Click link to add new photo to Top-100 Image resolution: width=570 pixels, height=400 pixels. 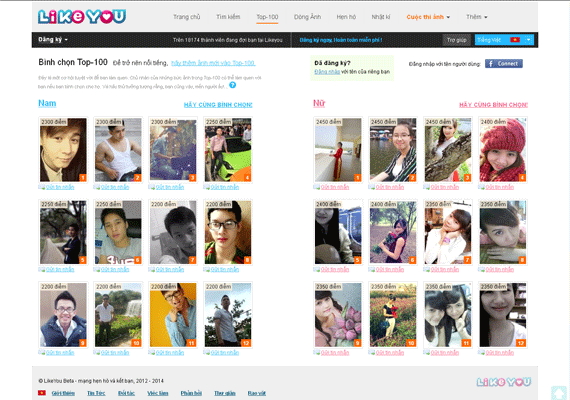click(213, 63)
